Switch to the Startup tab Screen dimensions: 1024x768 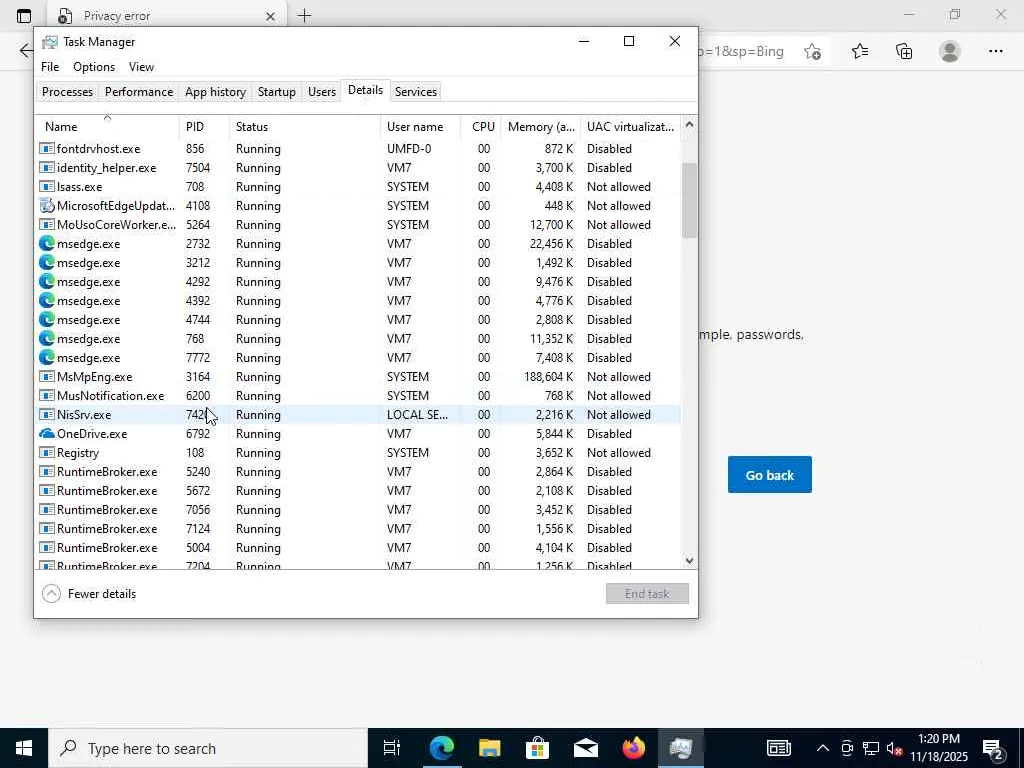276,91
